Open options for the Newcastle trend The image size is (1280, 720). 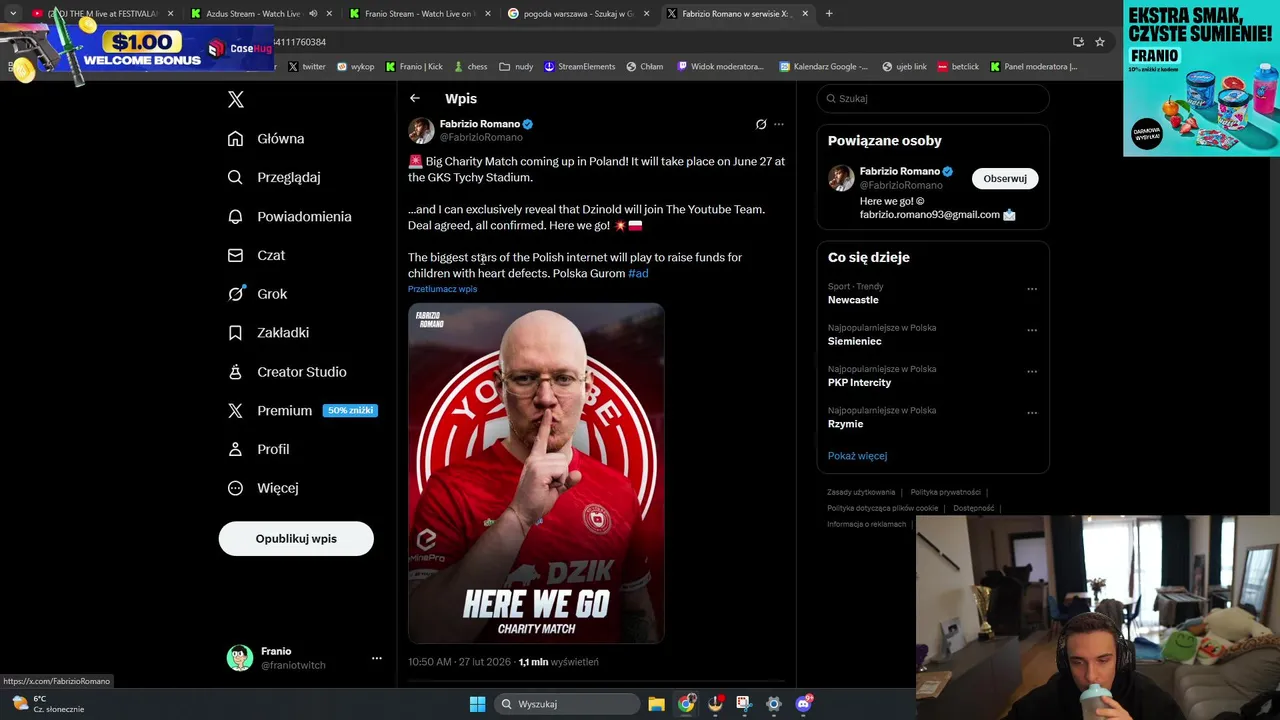pyautogui.click(x=1032, y=289)
